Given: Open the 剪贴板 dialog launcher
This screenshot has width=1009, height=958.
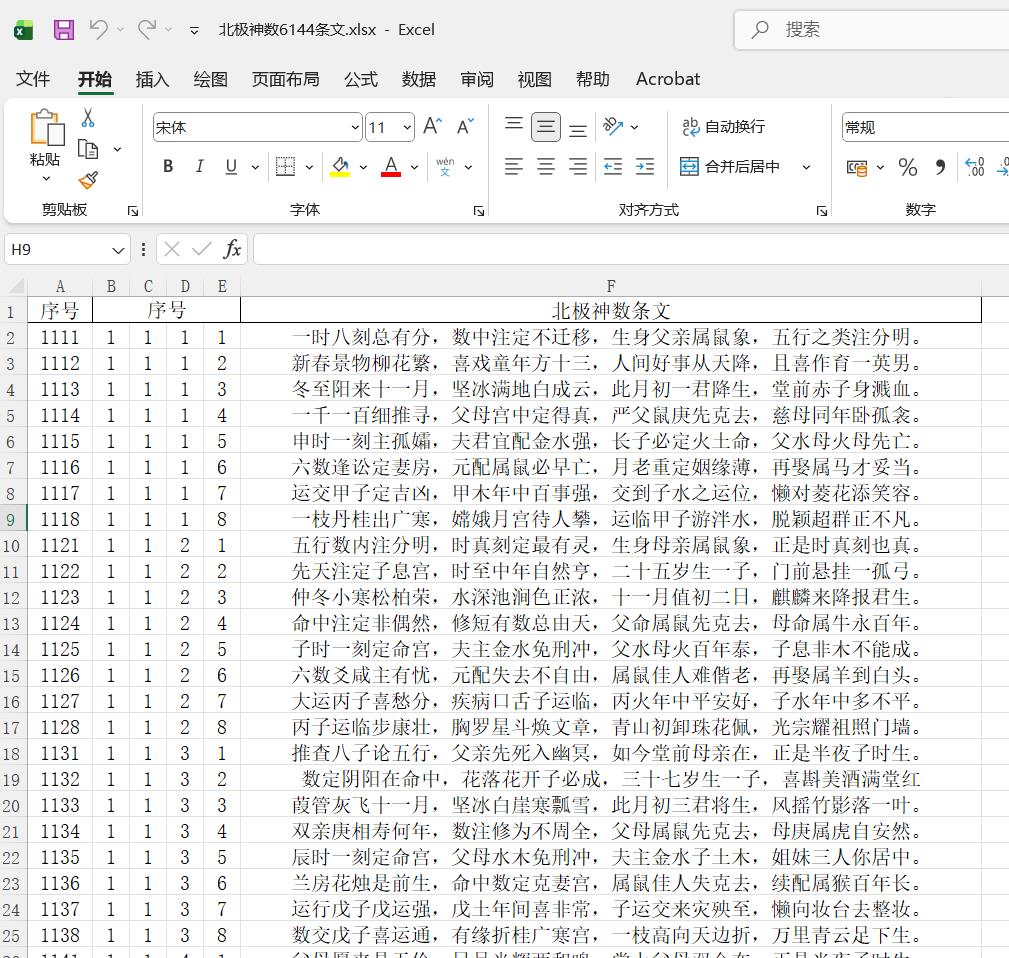Looking at the screenshot, I should point(131,210).
